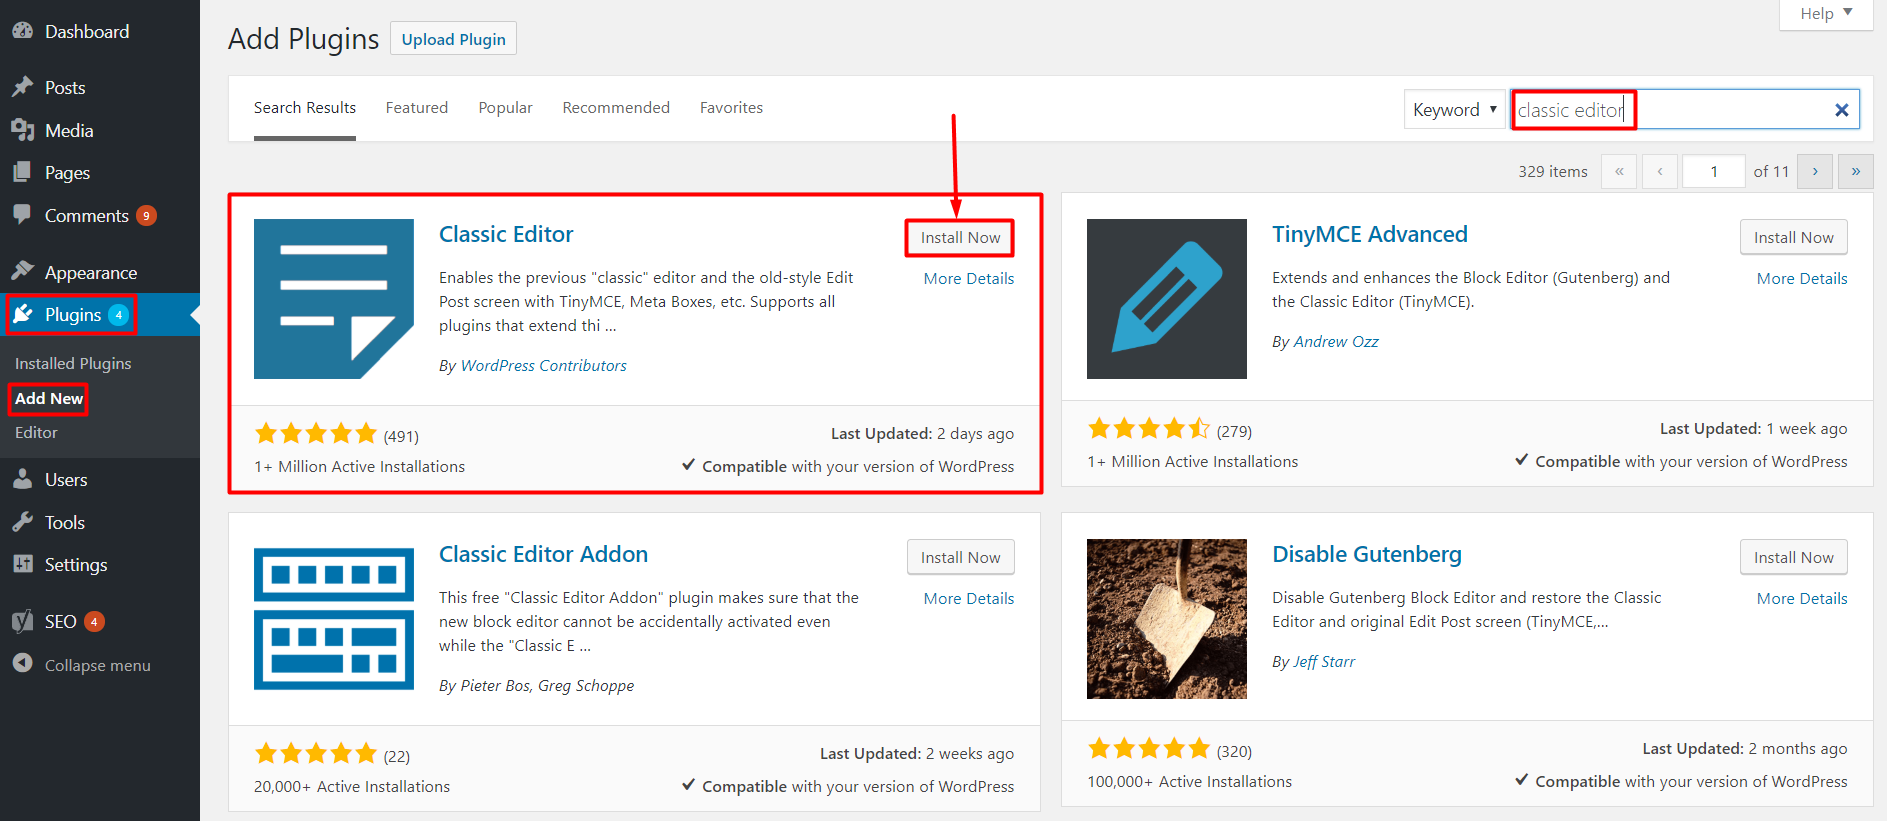Open More Details for Disable Gutenberg
The width and height of the screenshot is (1887, 821).
click(1802, 598)
